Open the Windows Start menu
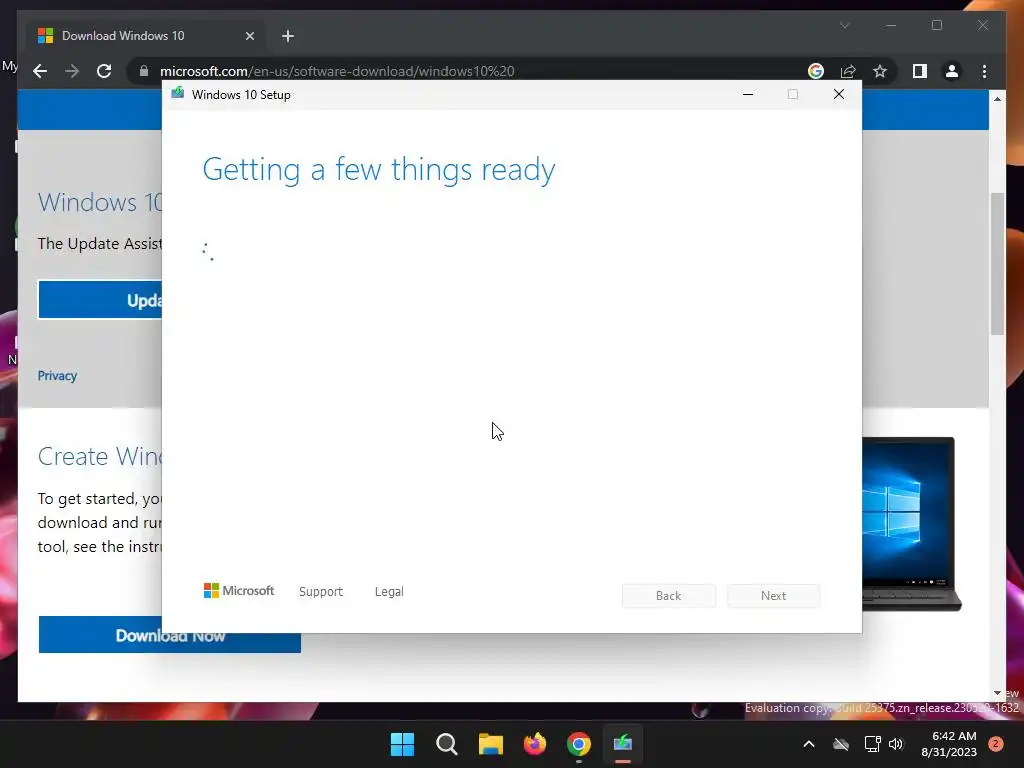The image size is (1024, 768). click(402, 744)
